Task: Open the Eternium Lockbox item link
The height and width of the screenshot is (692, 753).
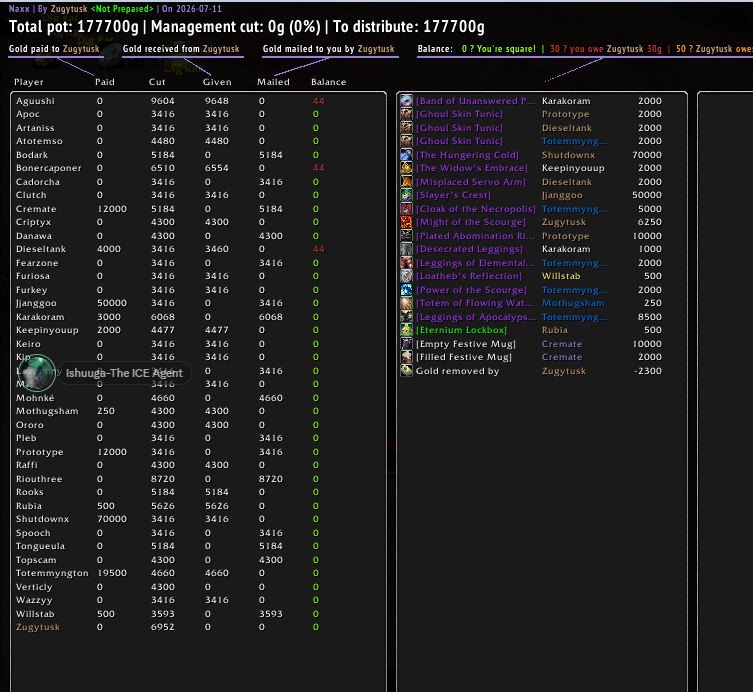Action: coord(461,330)
